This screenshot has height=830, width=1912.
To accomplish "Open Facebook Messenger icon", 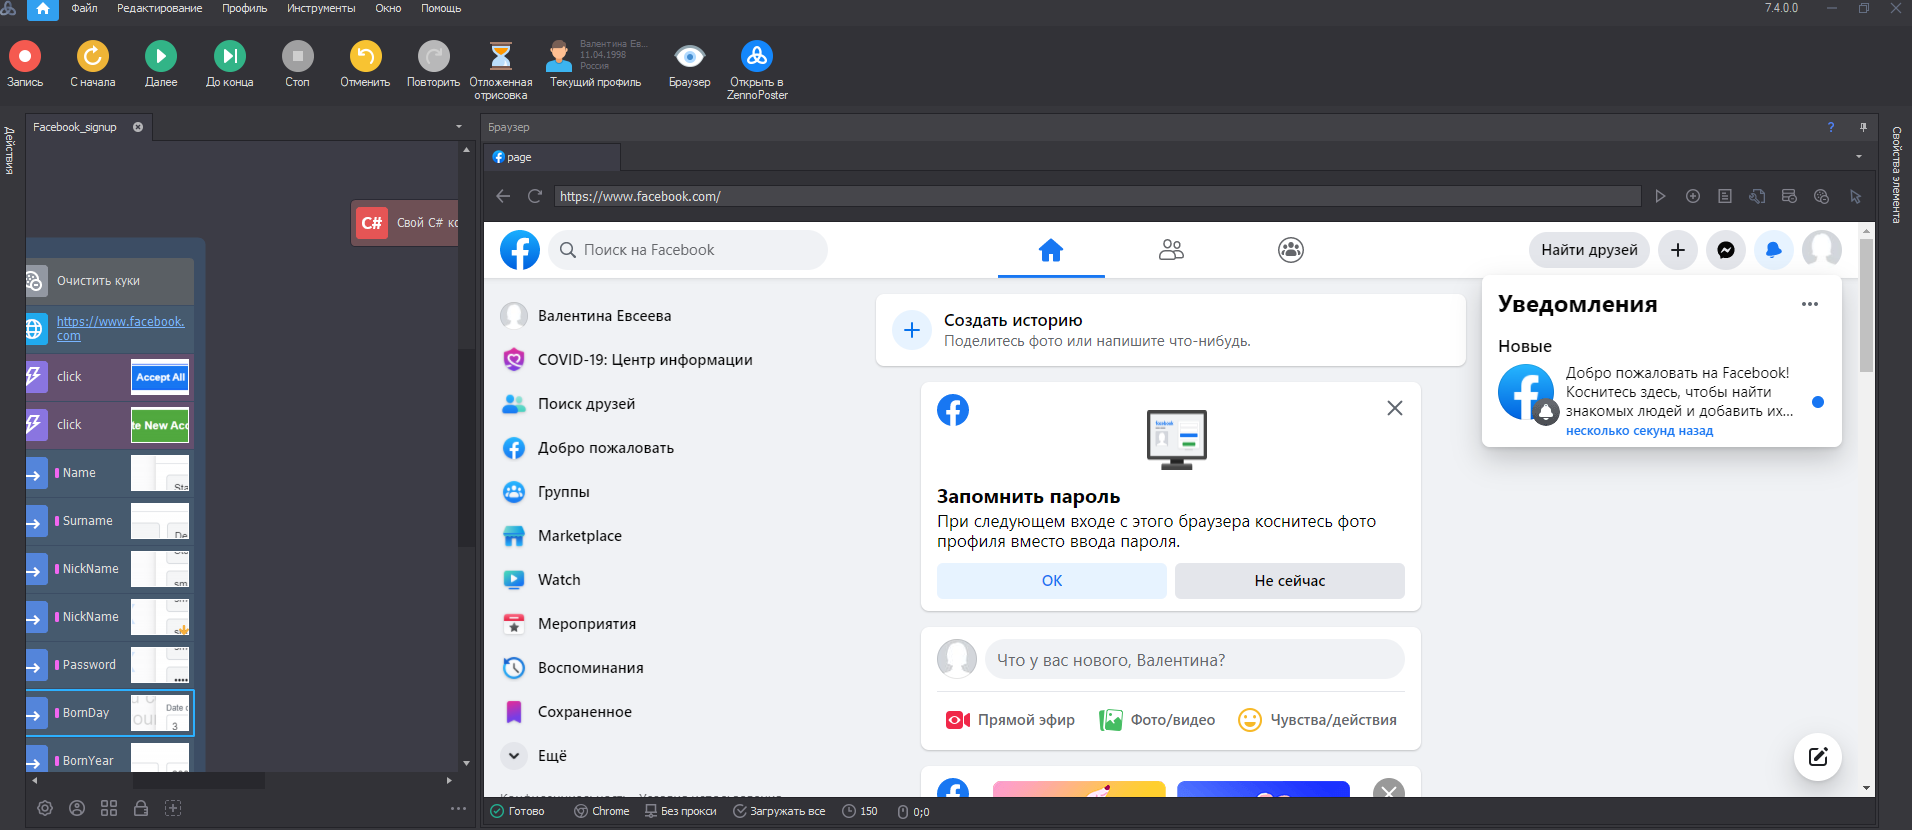I will 1726,250.
